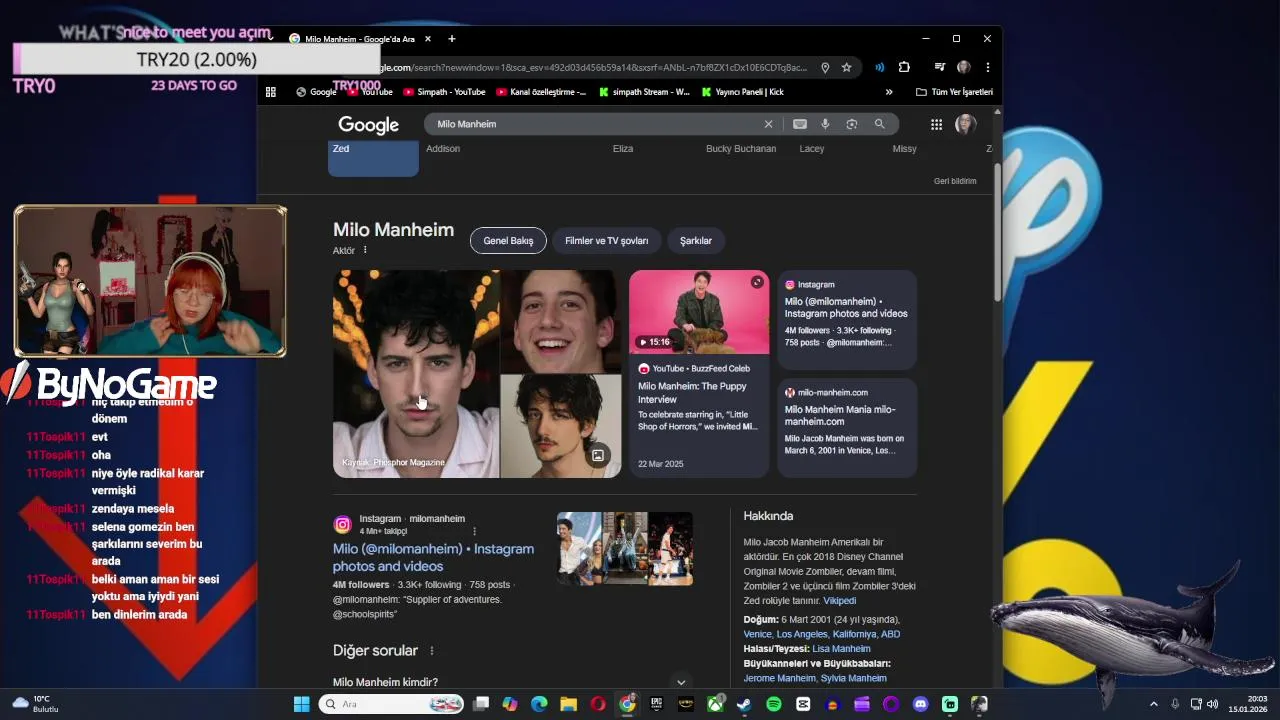Show more bookmarks with double chevron

point(889,92)
